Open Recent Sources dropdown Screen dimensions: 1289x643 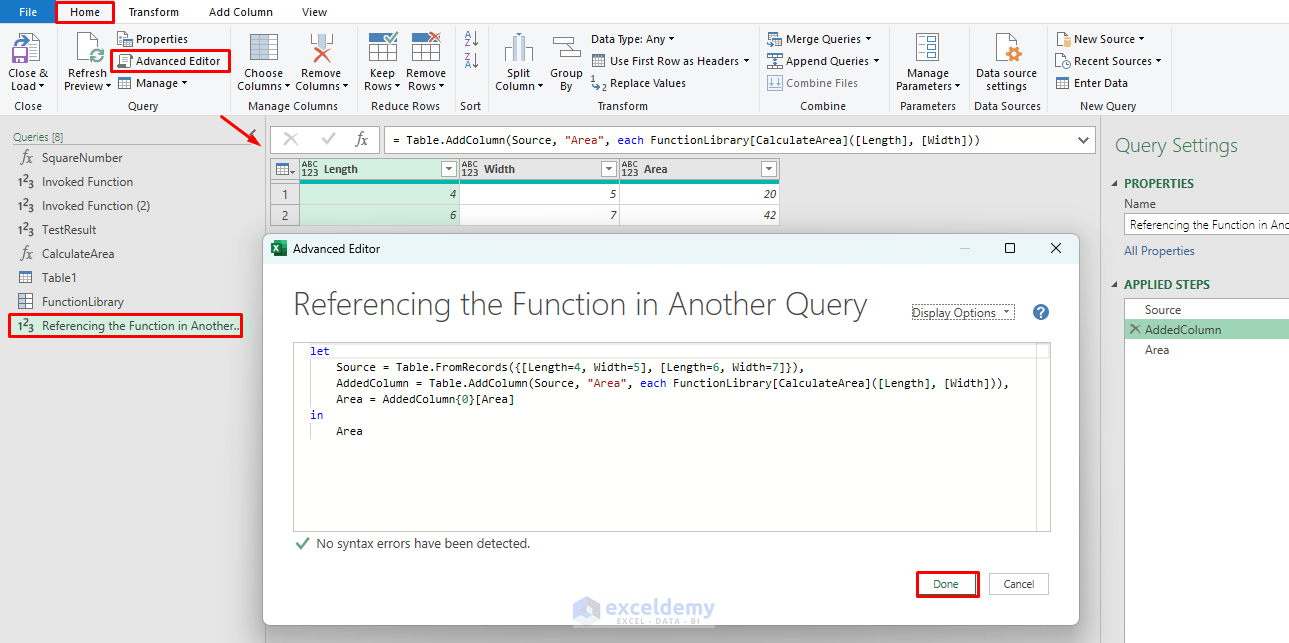point(1108,61)
